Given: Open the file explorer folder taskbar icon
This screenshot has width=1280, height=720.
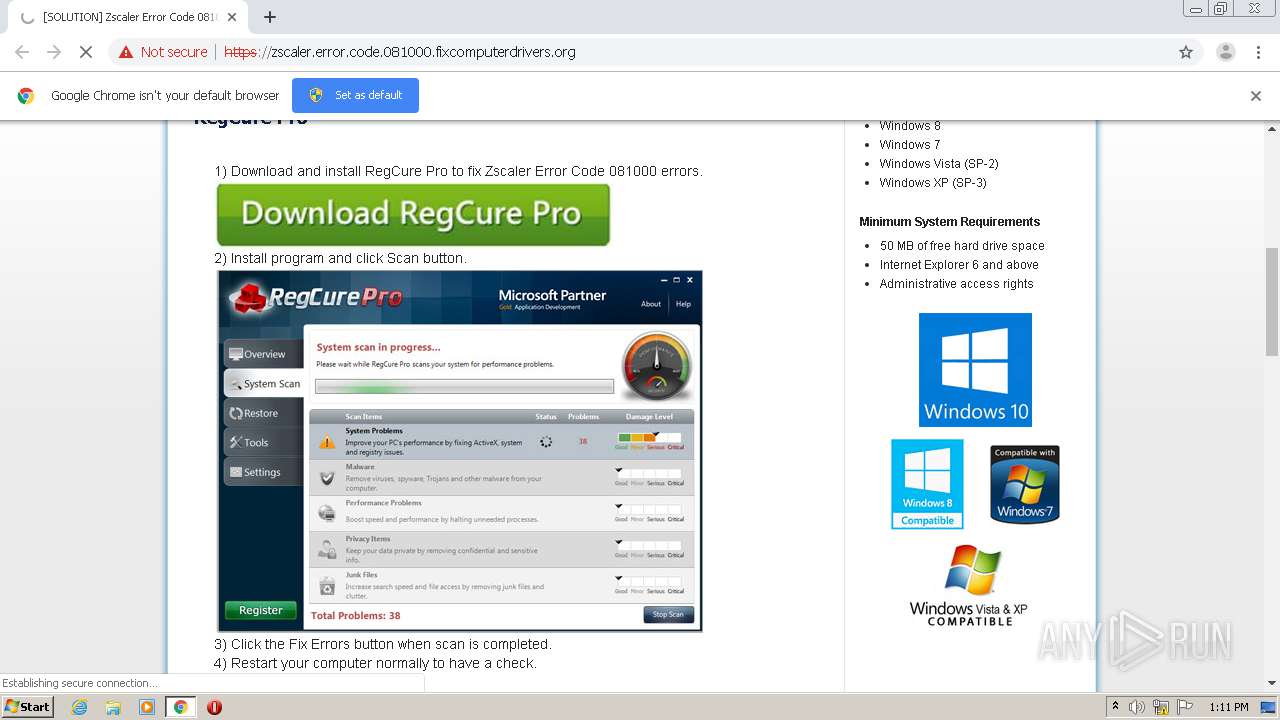Looking at the screenshot, I should 113,707.
